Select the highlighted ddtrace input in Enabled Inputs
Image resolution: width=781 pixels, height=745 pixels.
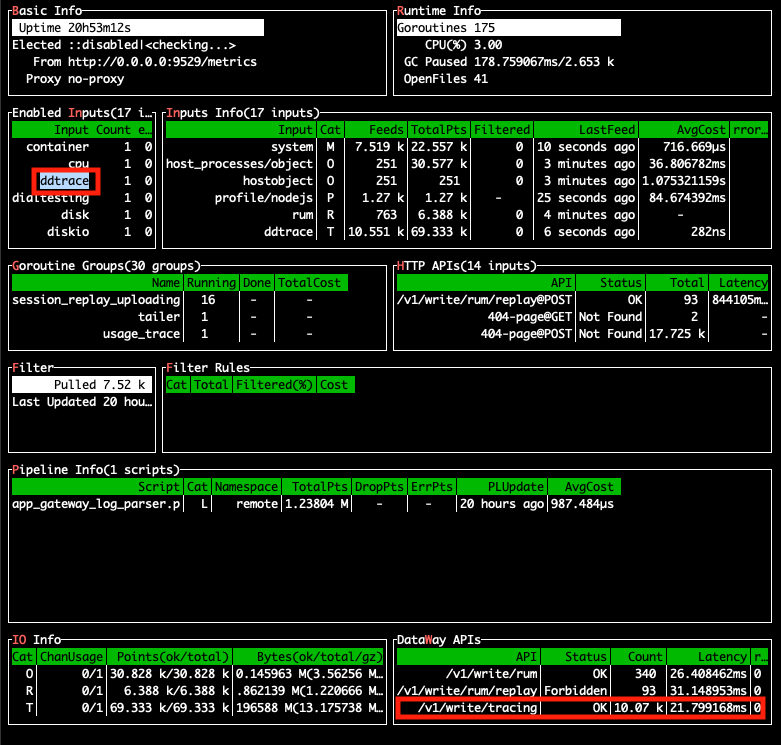[65, 181]
